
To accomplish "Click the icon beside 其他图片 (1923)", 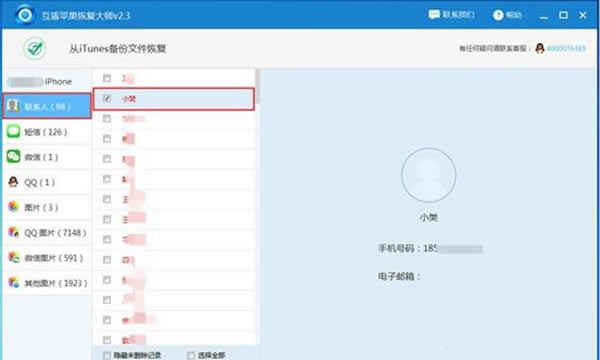I will [13, 283].
